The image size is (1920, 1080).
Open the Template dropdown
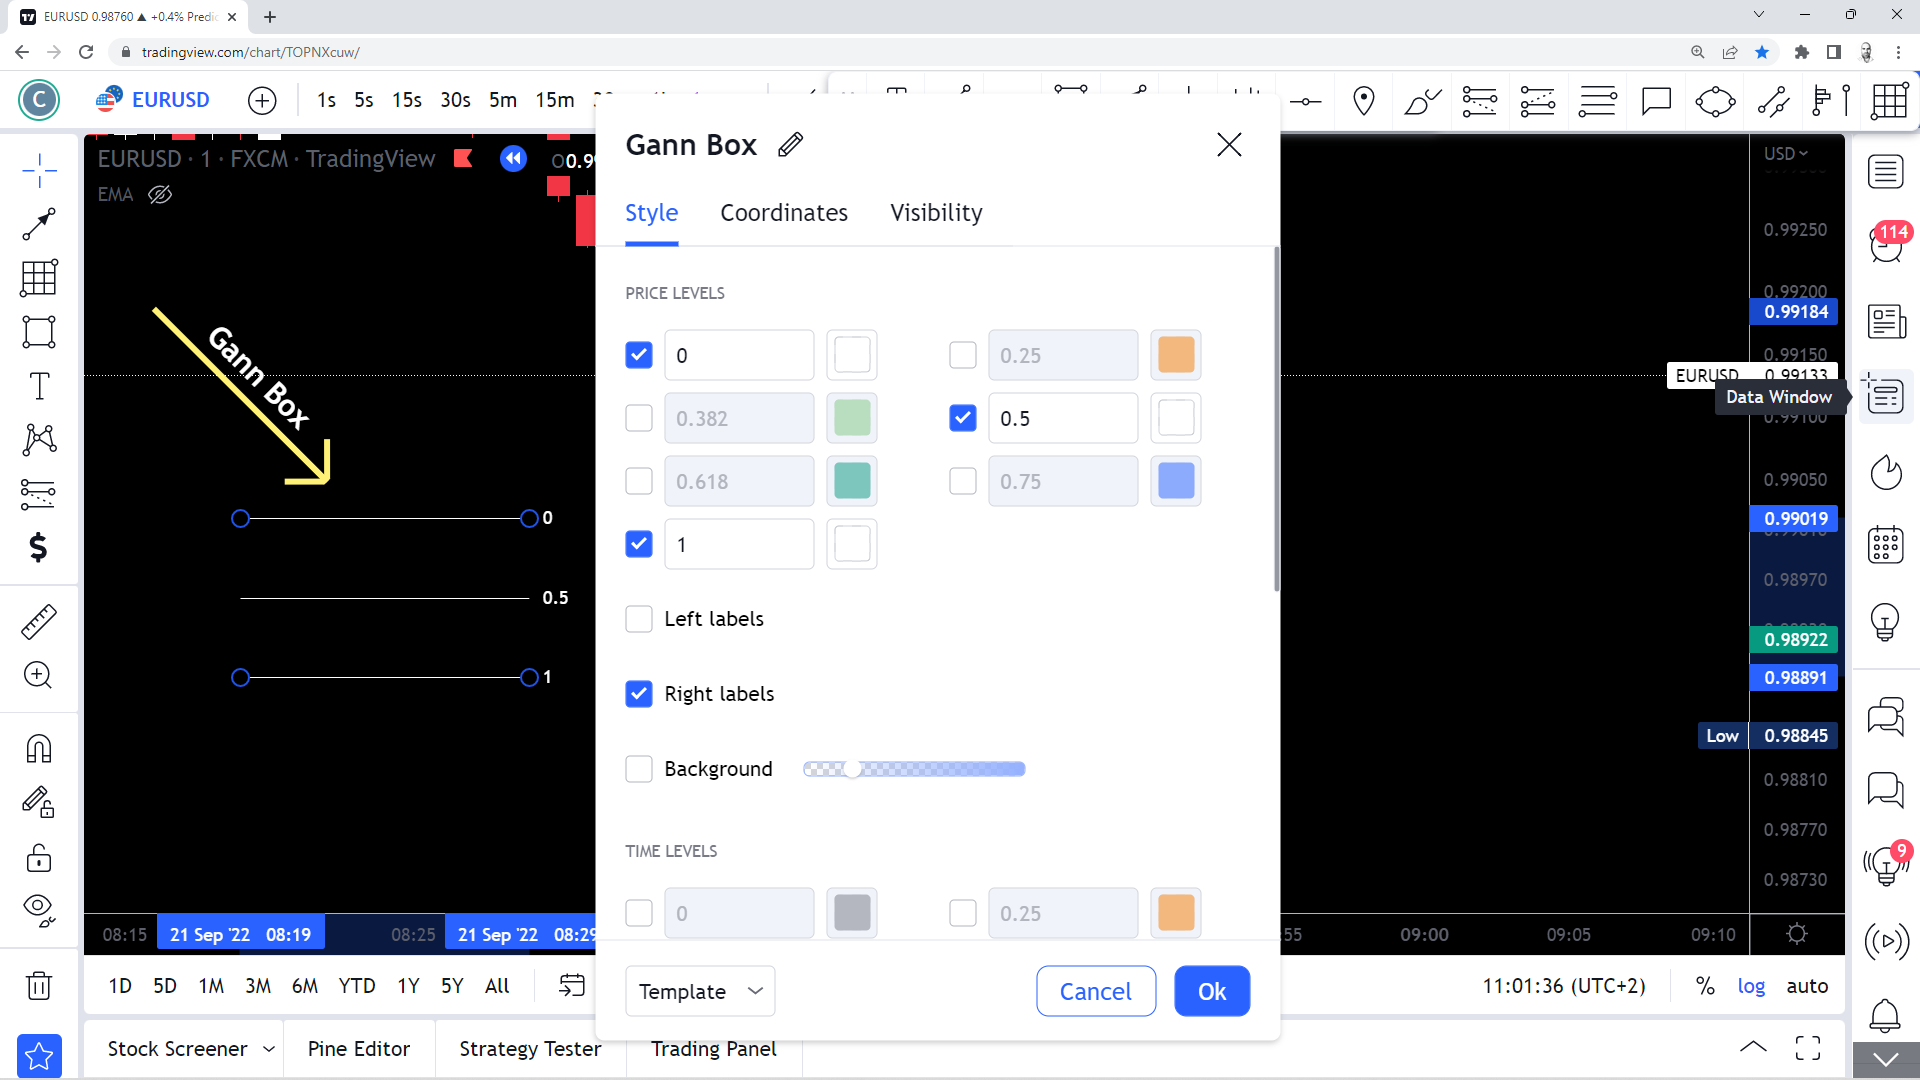click(x=700, y=991)
